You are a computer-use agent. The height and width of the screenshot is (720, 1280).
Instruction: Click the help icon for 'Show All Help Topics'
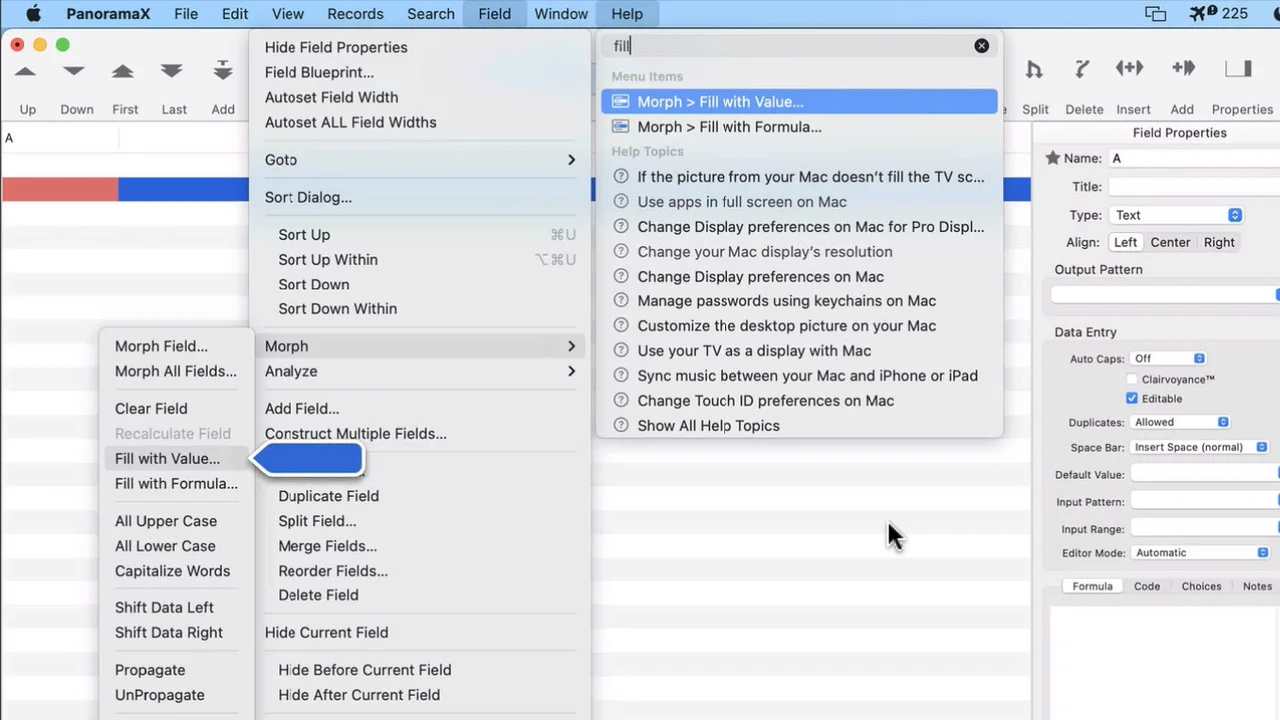(x=621, y=426)
